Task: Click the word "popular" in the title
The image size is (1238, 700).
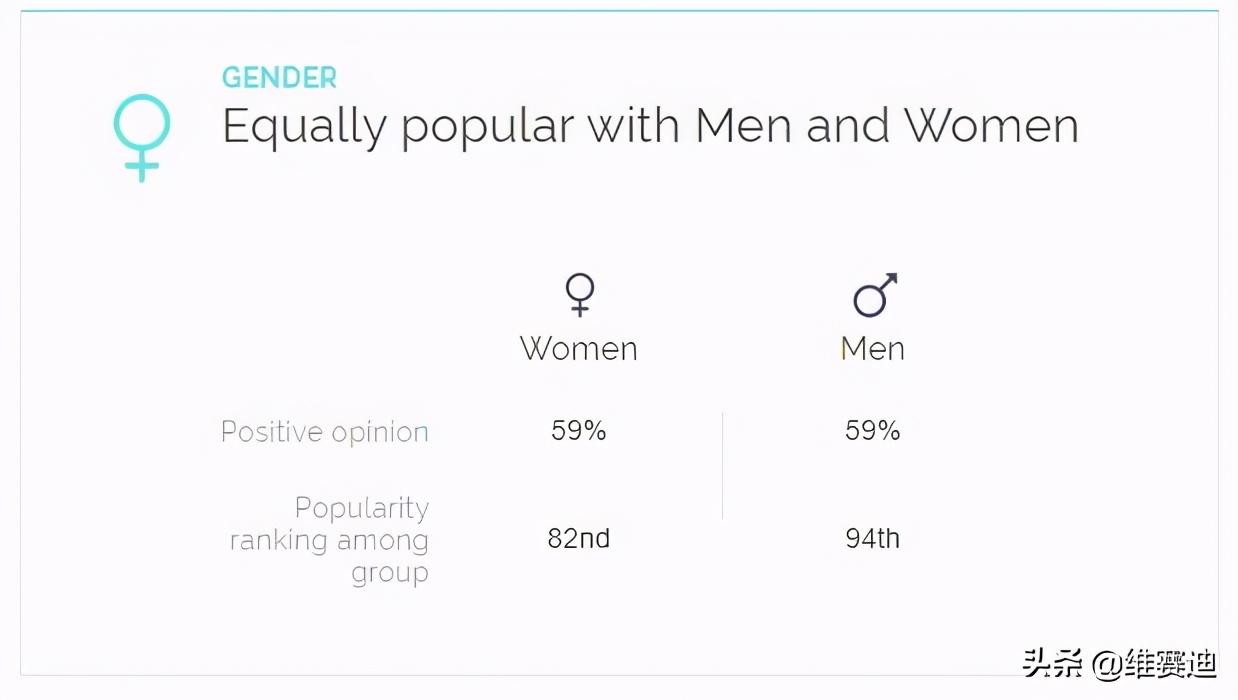Action: [487, 127]
